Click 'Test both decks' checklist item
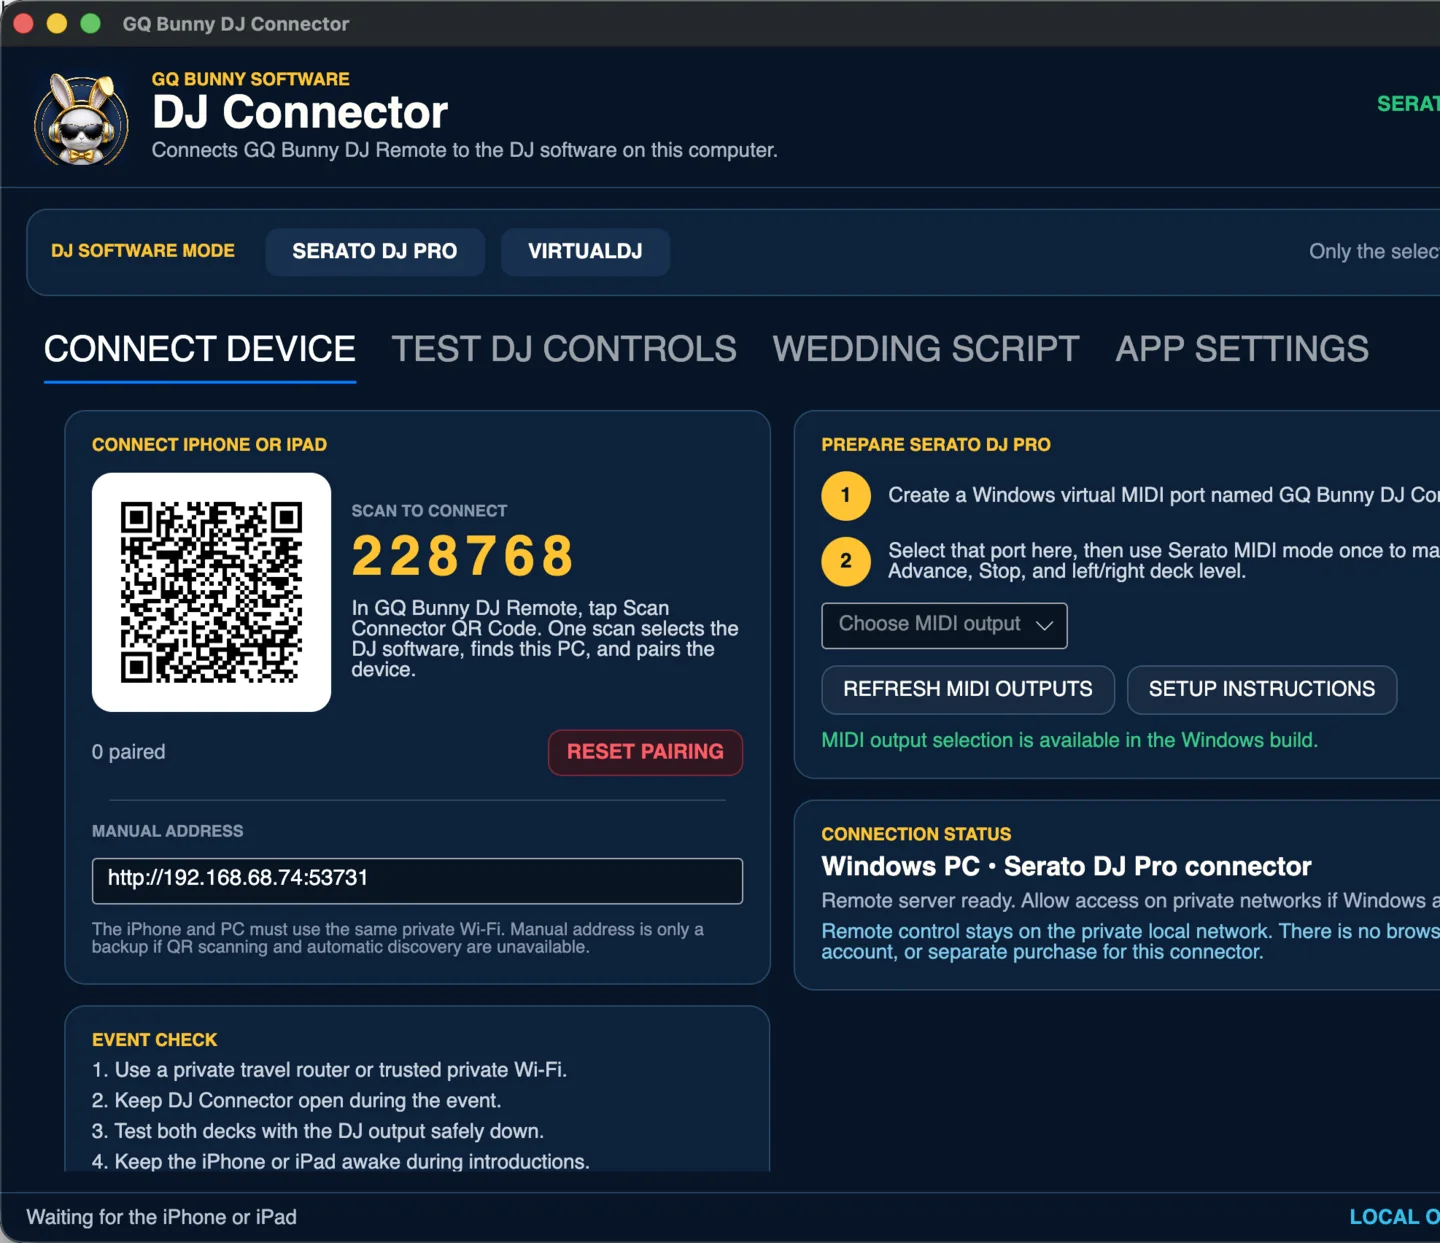 [x=318, y=1131]
